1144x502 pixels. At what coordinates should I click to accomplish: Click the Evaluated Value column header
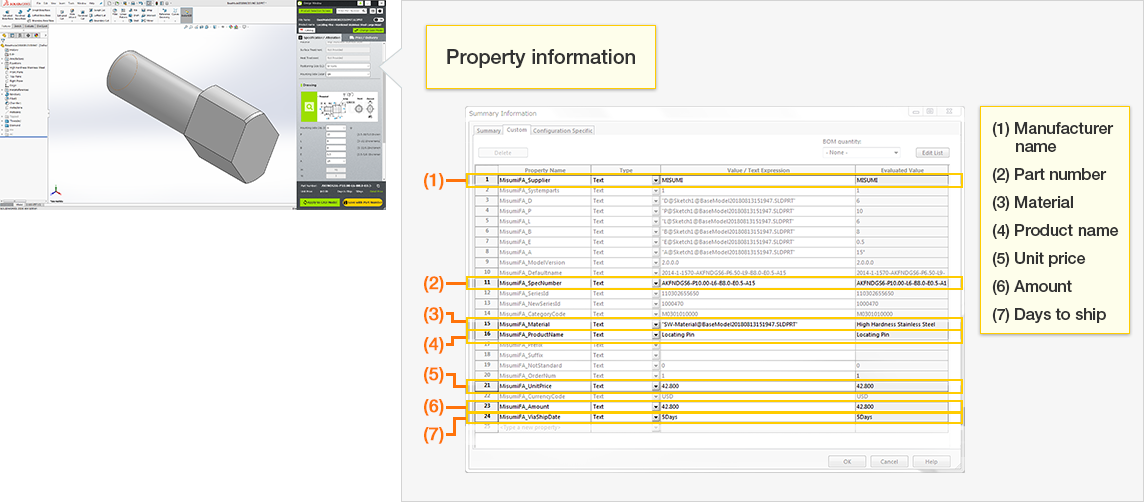coord(902,169)
